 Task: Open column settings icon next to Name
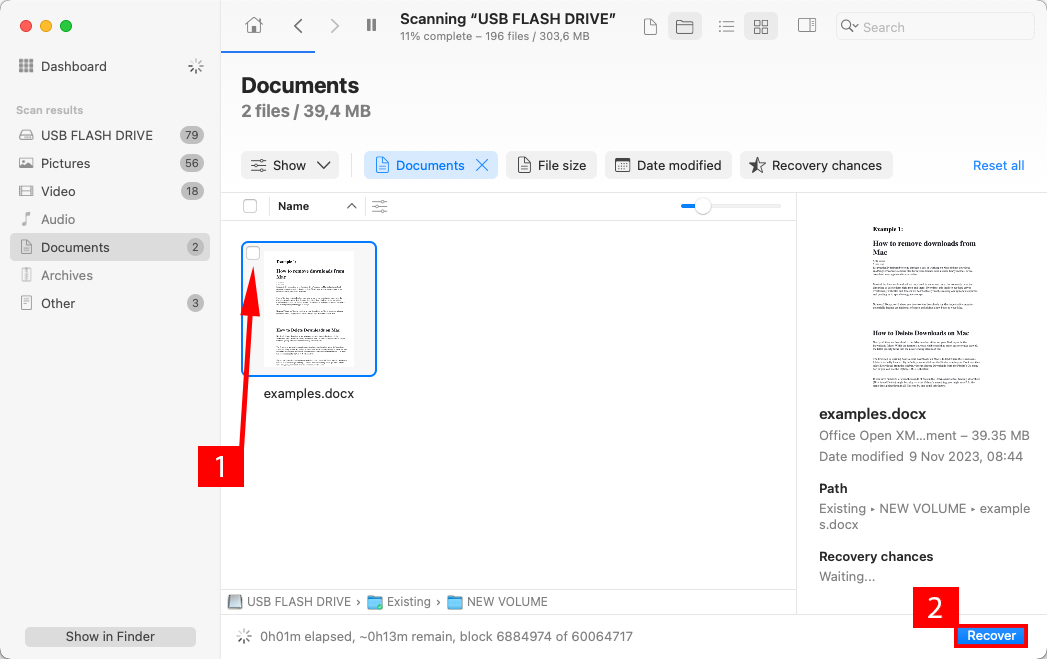pyautogui.click(x=379, y=206)
